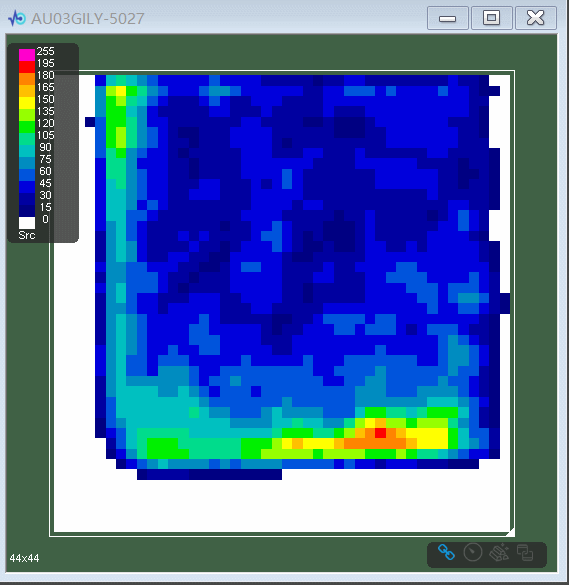This screenshot has width=569, height=585.
Task: Maximize the AU03GILY-5027 window
Action: (492, 18)
